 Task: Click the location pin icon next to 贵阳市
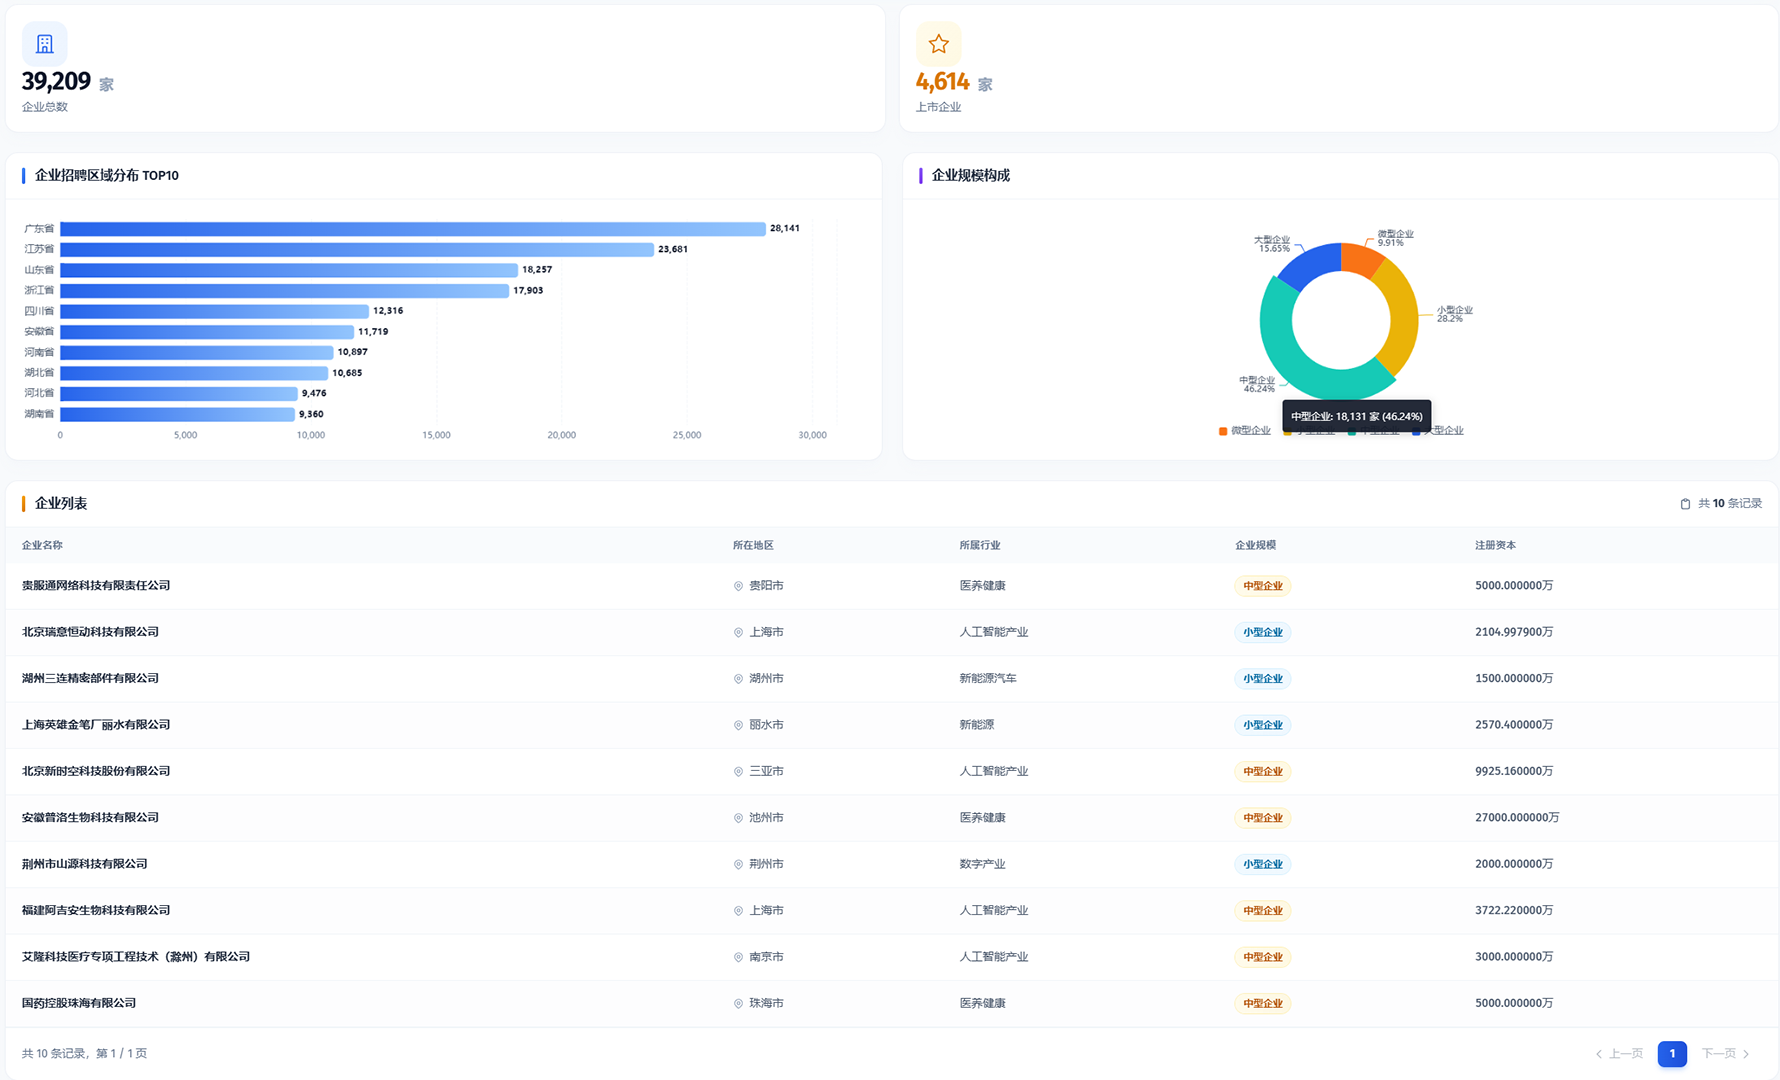738,586
